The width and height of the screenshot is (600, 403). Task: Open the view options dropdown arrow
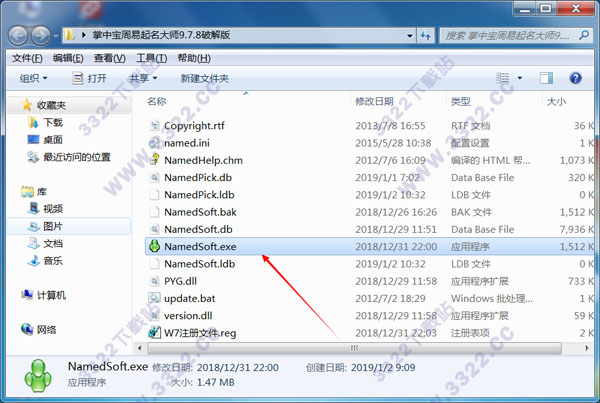[520, 78]
